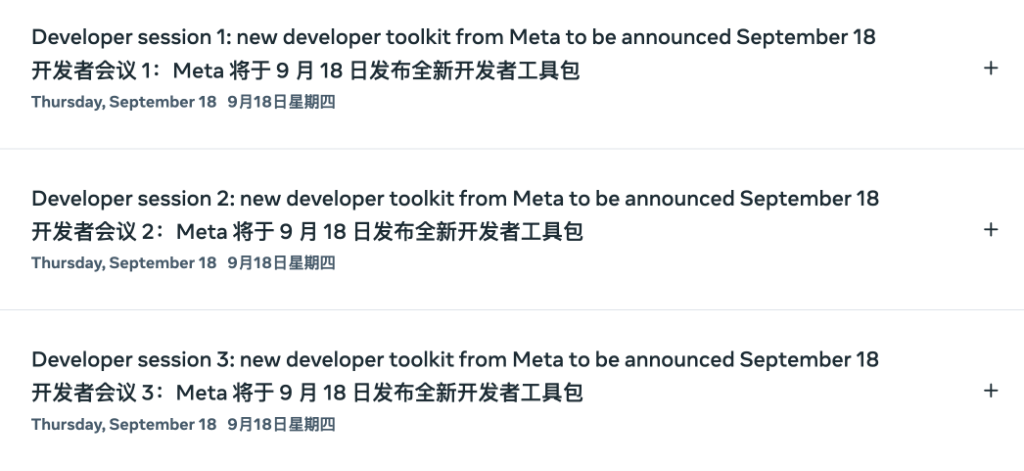Expand Developer session 1 with plus icon
The image size is (1024, 471).
(991, 68)
